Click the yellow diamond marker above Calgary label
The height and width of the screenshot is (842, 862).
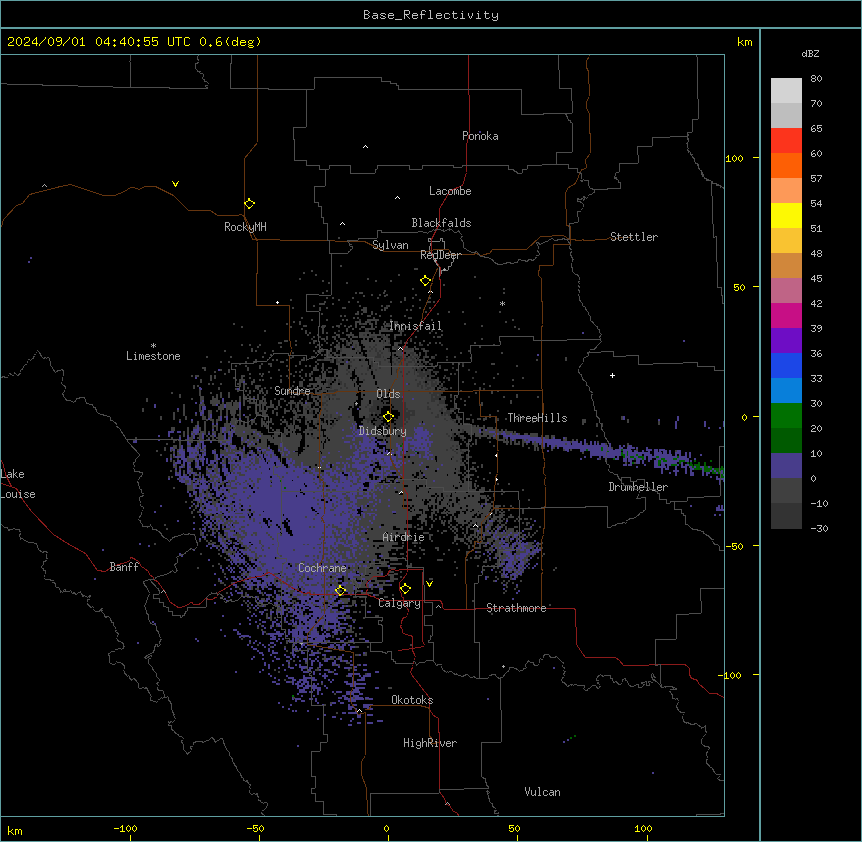[x=405, y=589]
